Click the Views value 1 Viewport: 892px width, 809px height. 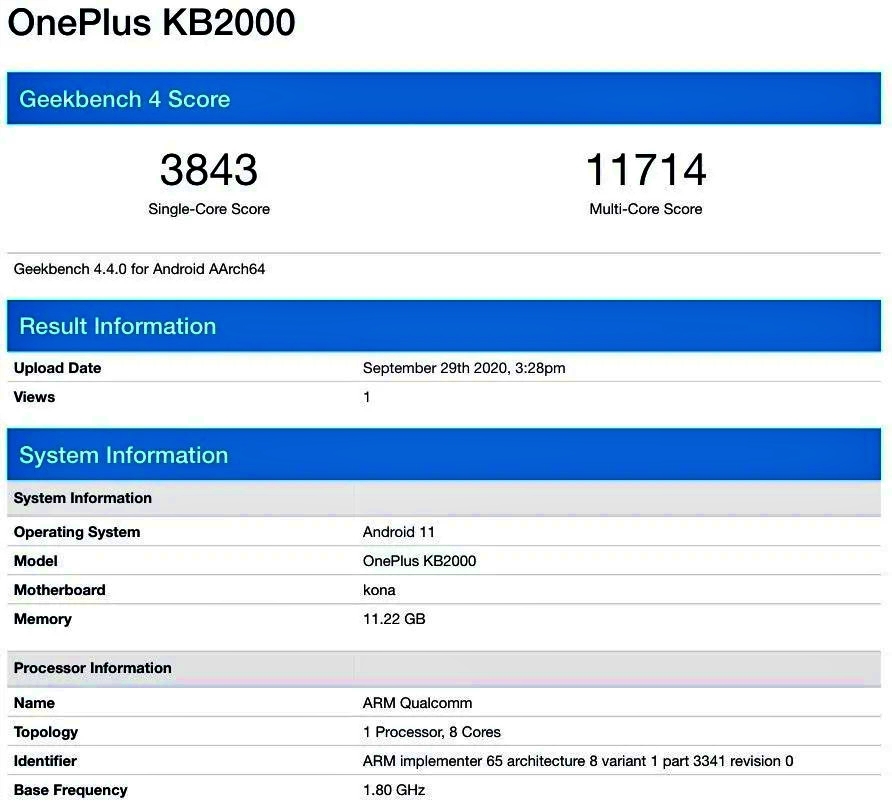tap(367, 397)
